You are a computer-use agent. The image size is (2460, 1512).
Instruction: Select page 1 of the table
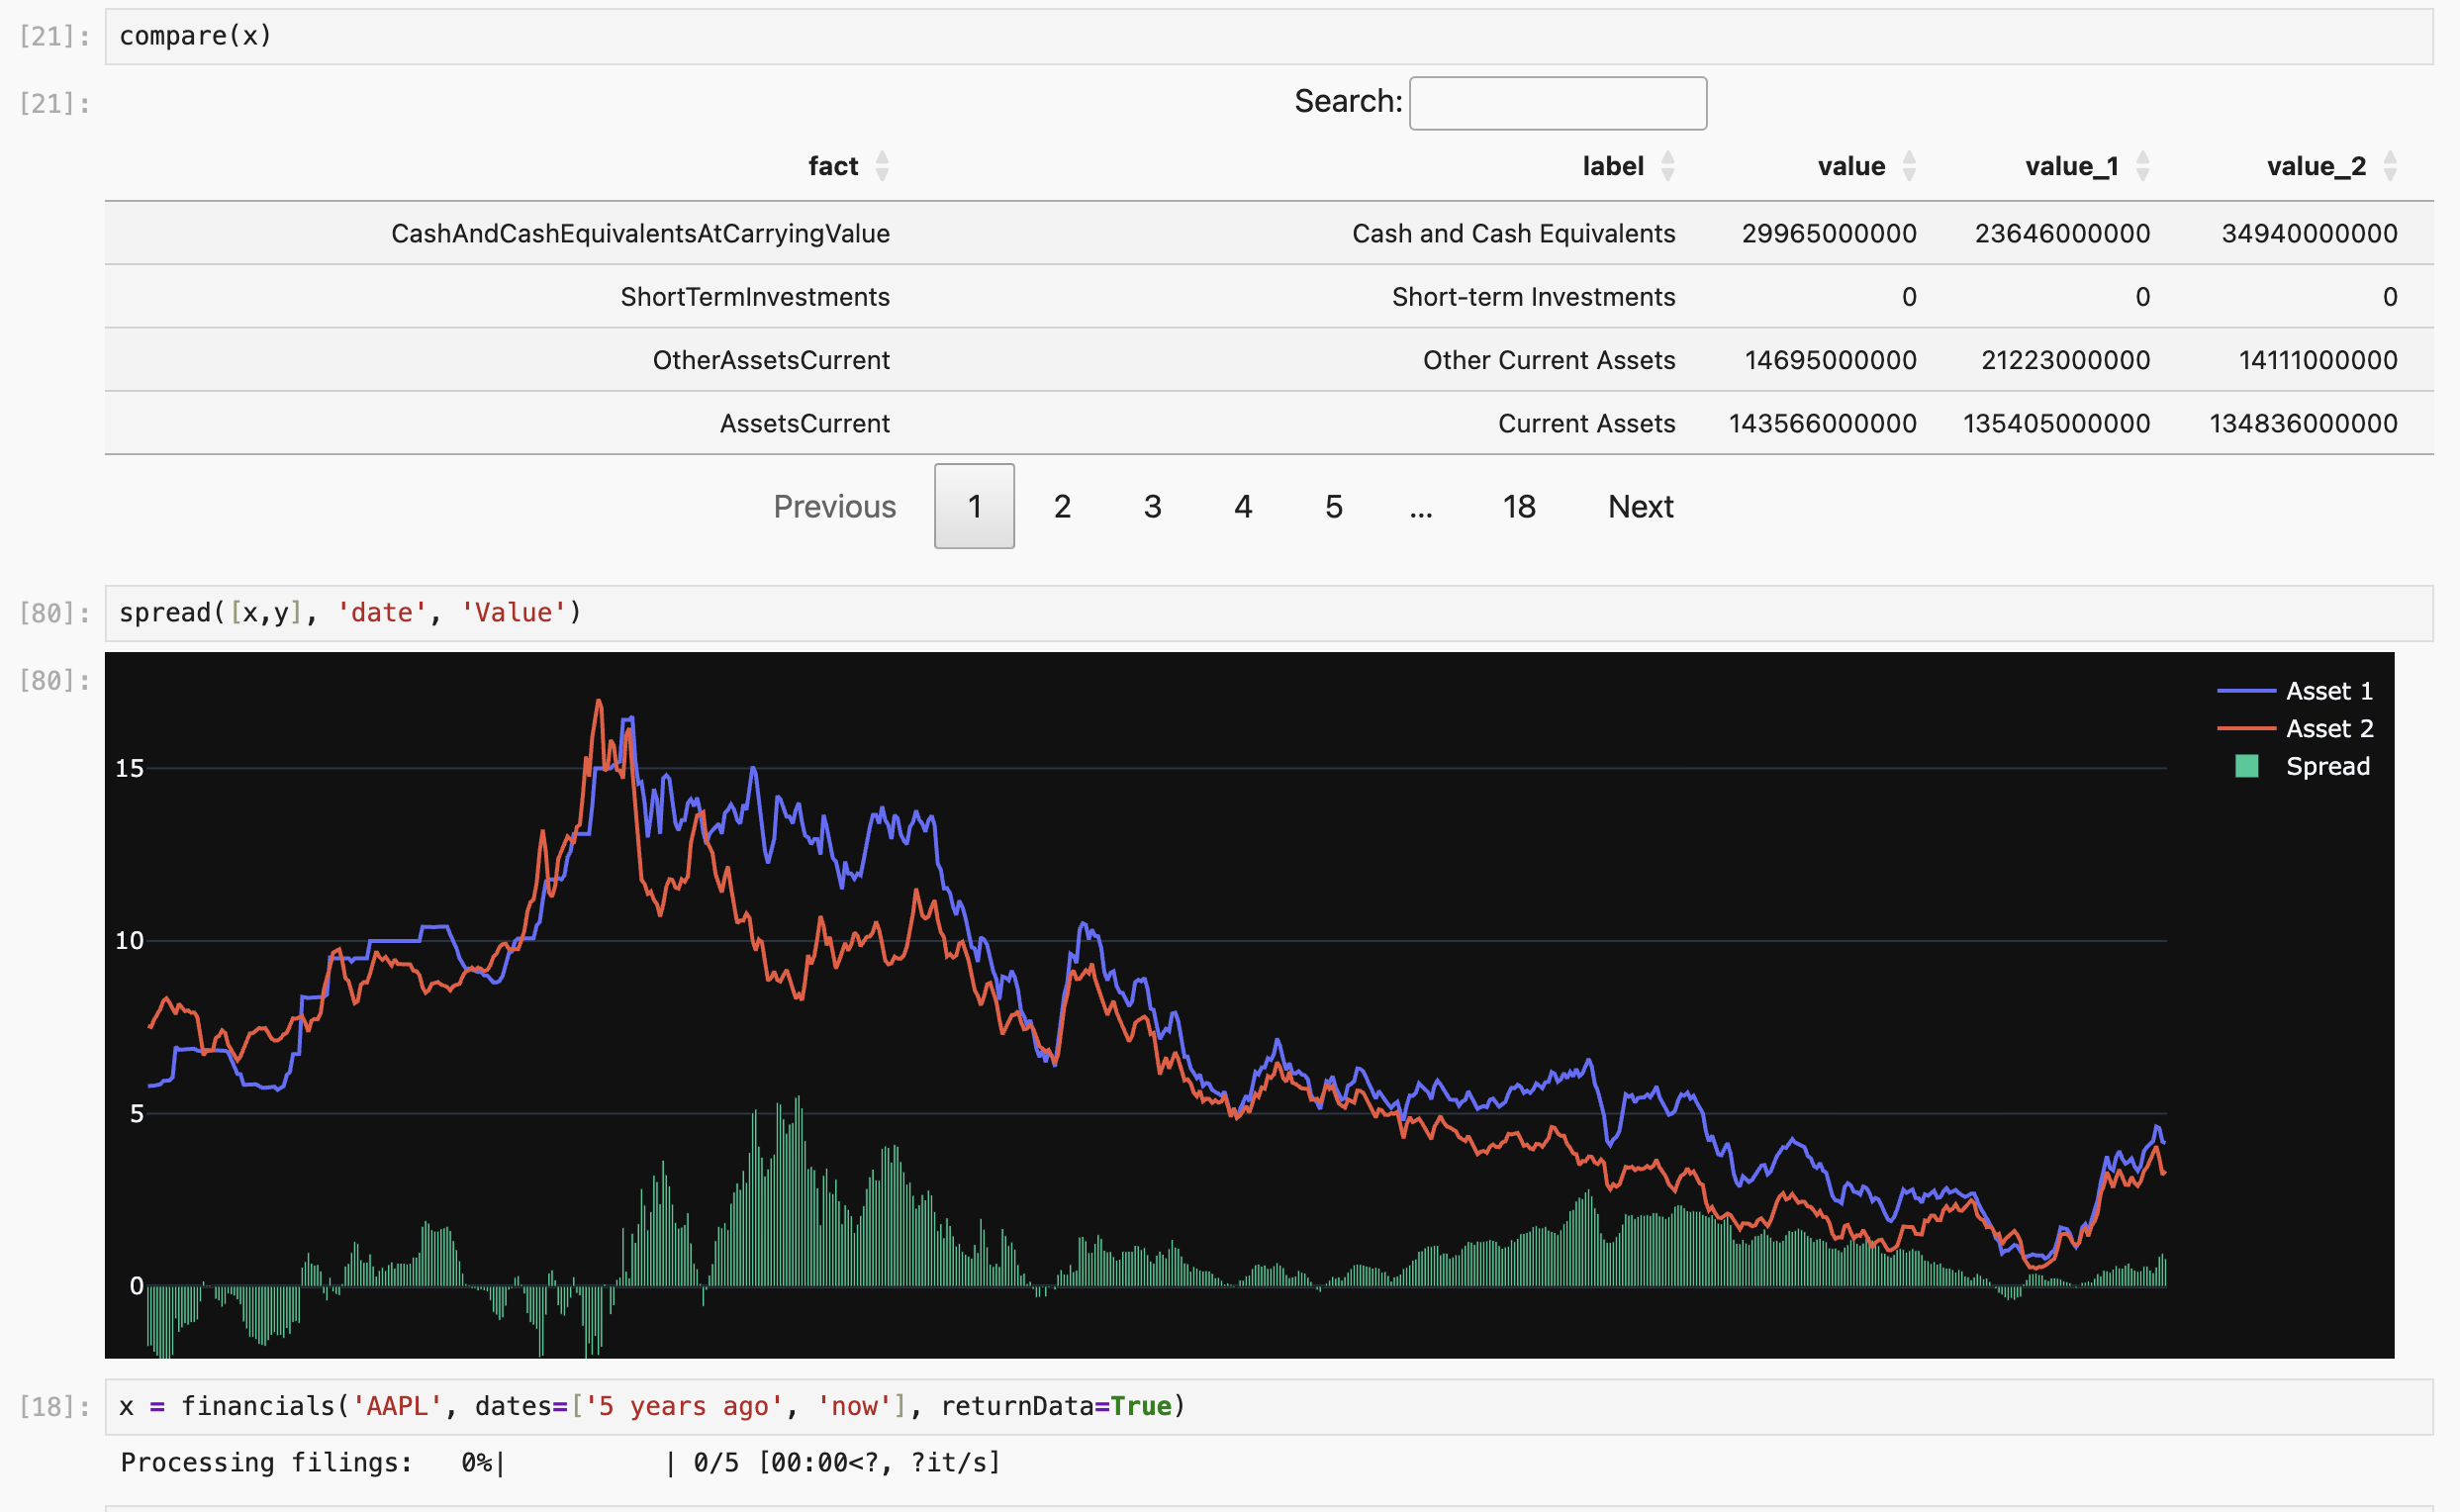pos(975,506)
